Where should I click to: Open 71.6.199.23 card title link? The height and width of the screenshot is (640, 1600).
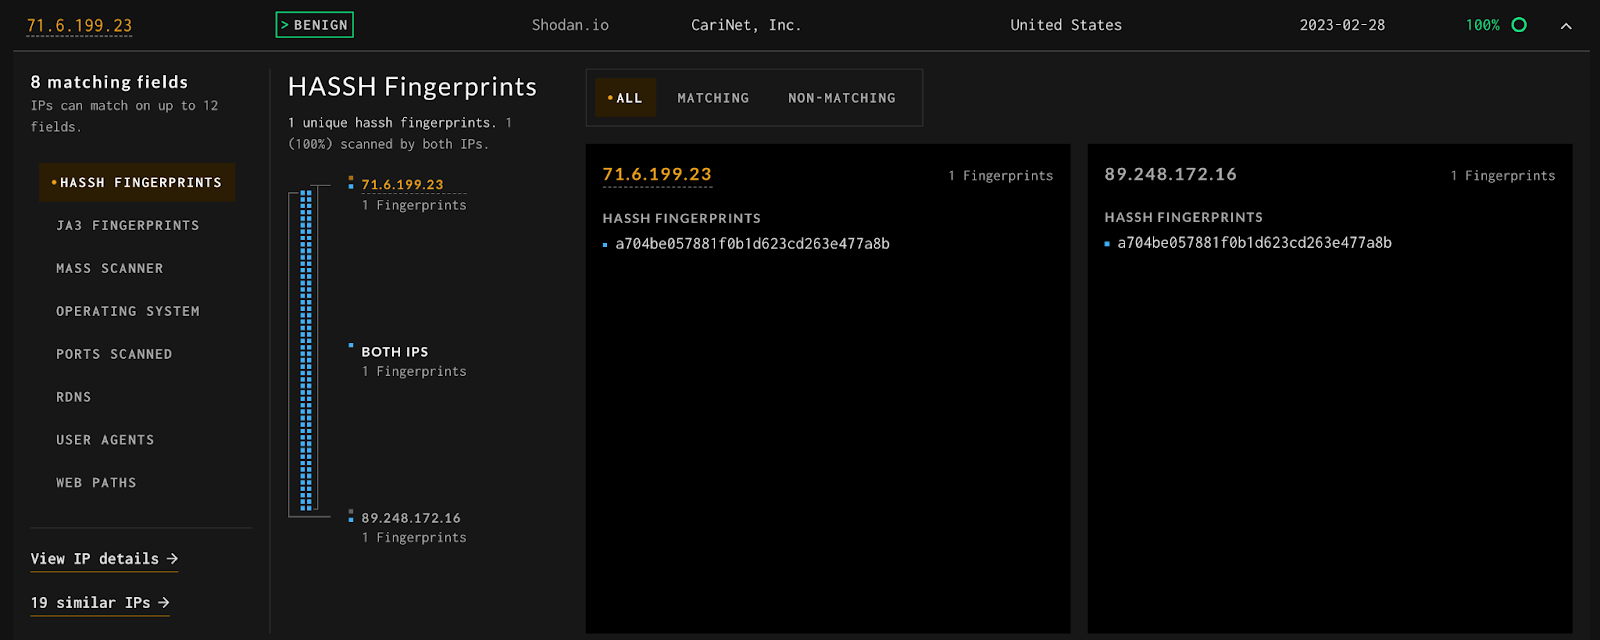click(657, 174)
